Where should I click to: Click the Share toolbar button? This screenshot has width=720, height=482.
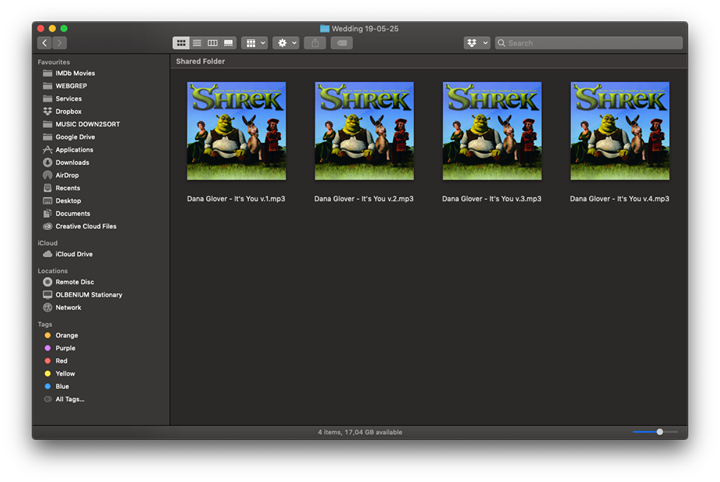(315, 43)
